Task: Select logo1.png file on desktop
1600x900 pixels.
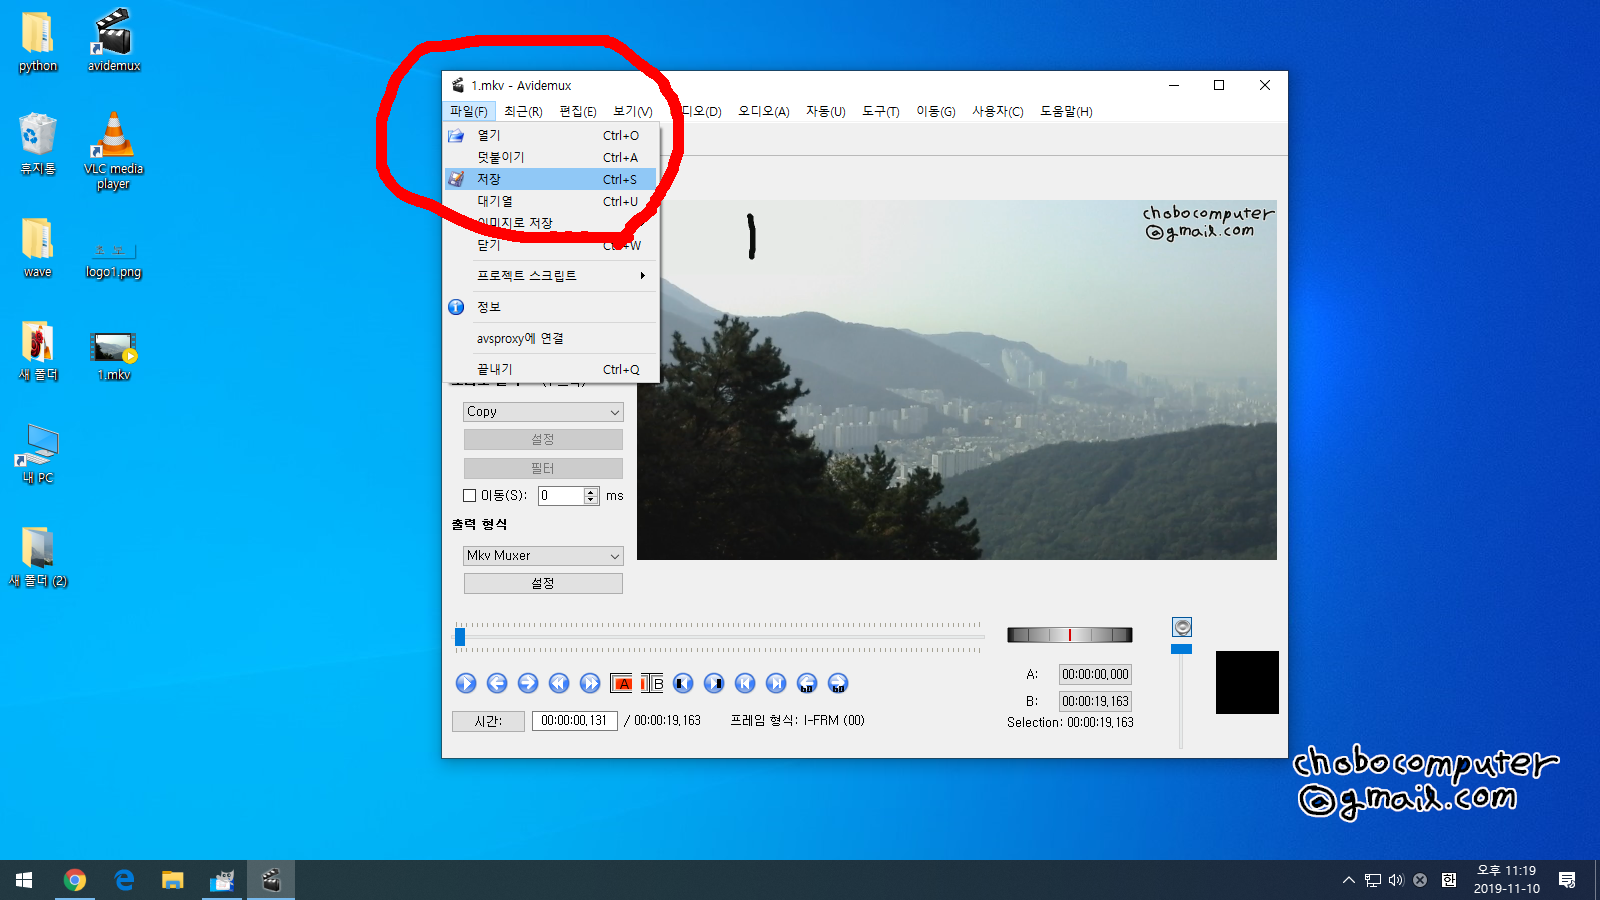Action: (114, 258)
